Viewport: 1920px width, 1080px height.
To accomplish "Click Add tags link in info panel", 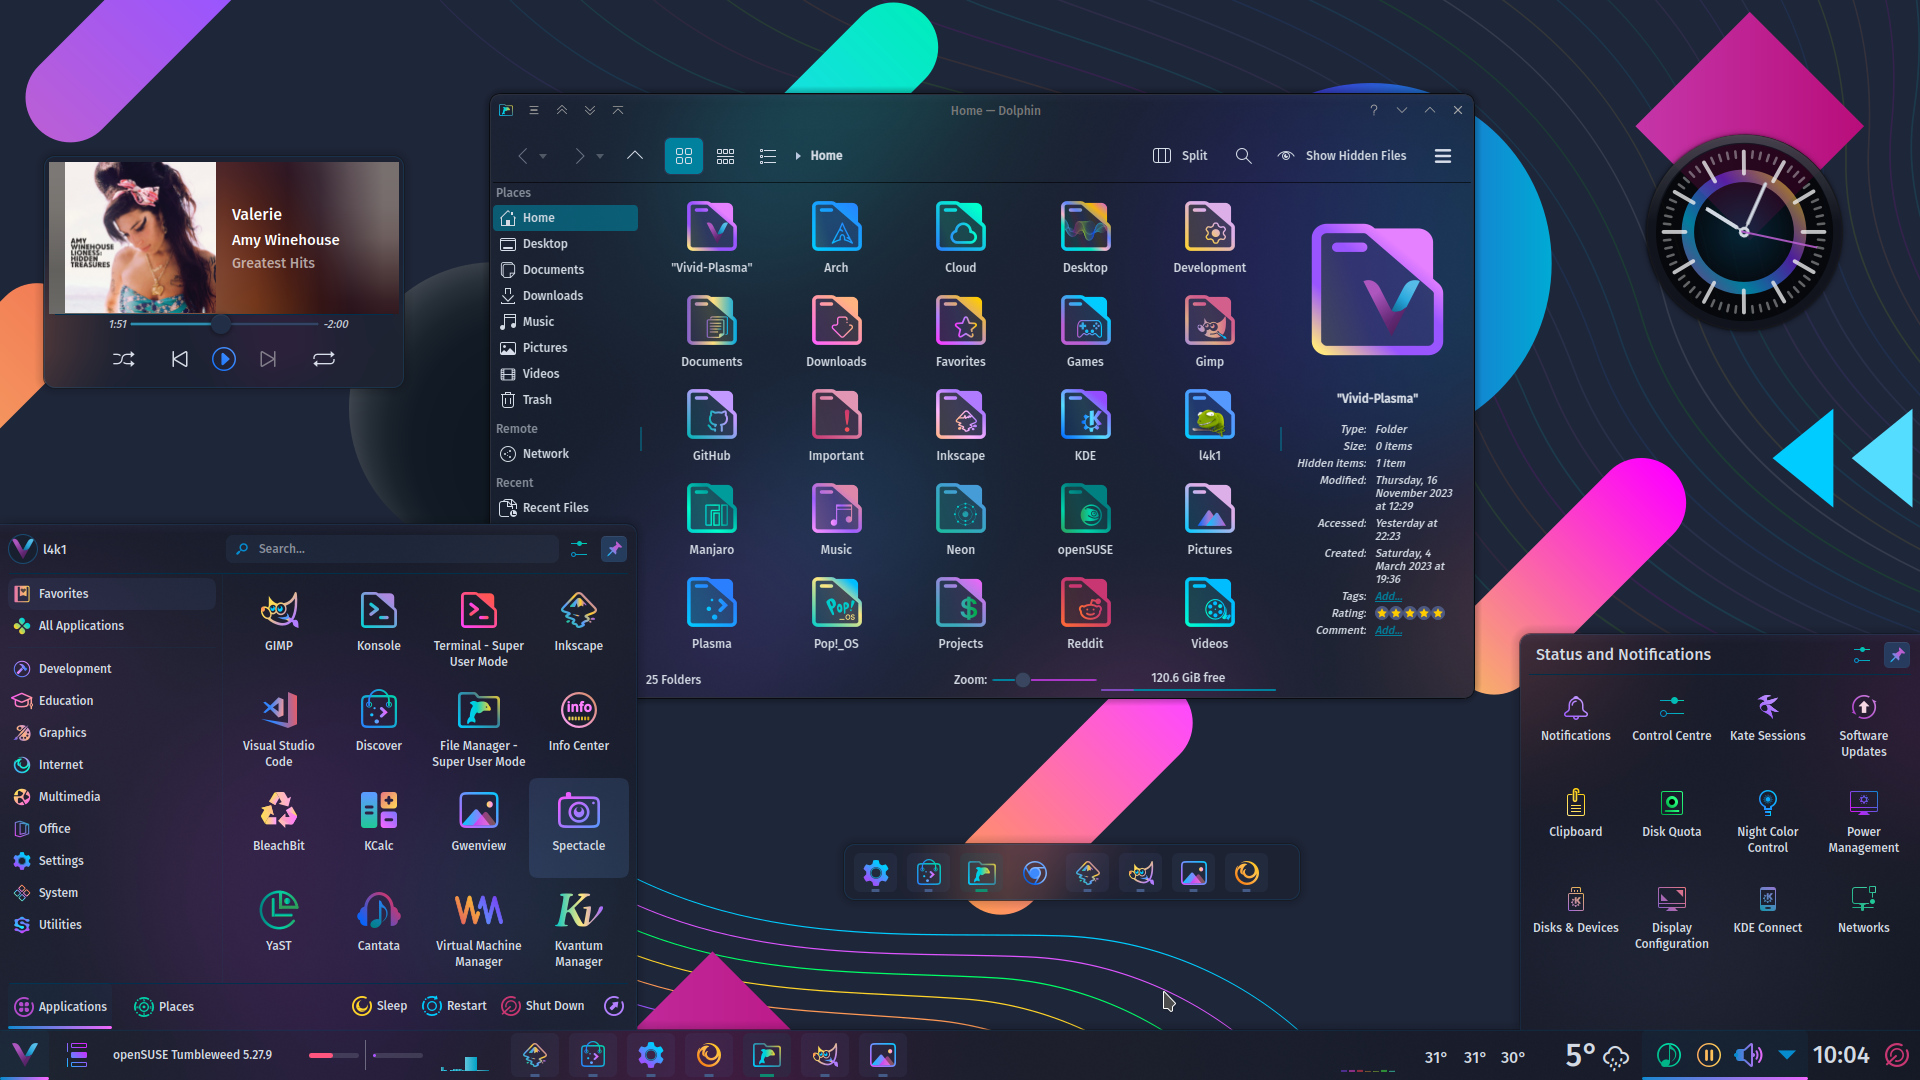I will (x=1388, y=596).
